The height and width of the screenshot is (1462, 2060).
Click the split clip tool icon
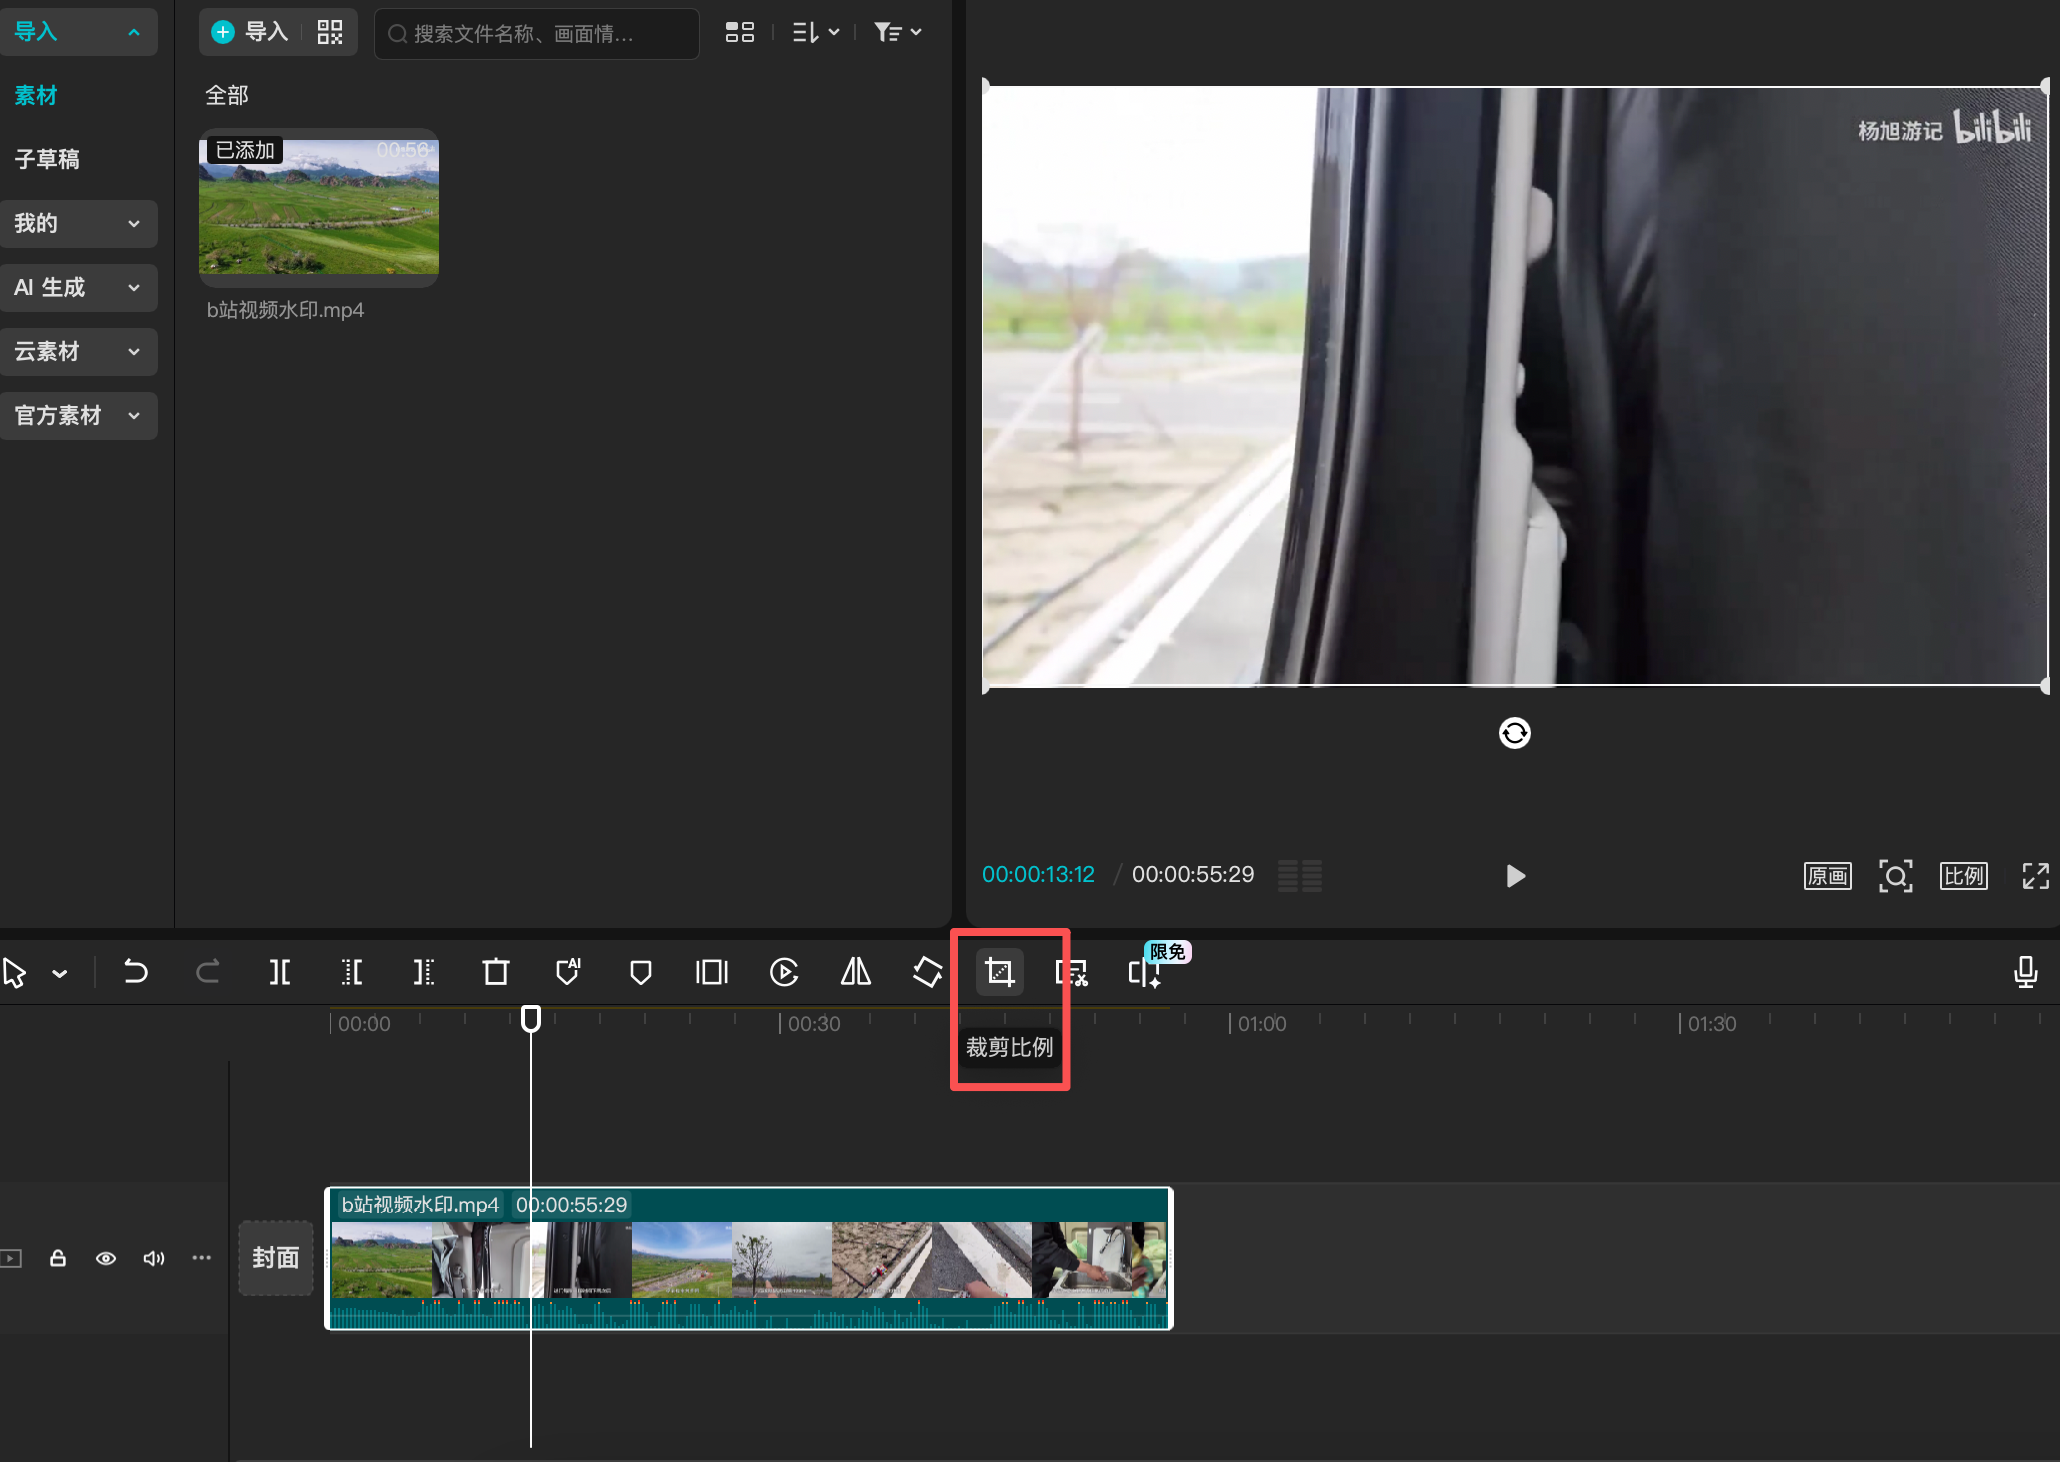280,972
